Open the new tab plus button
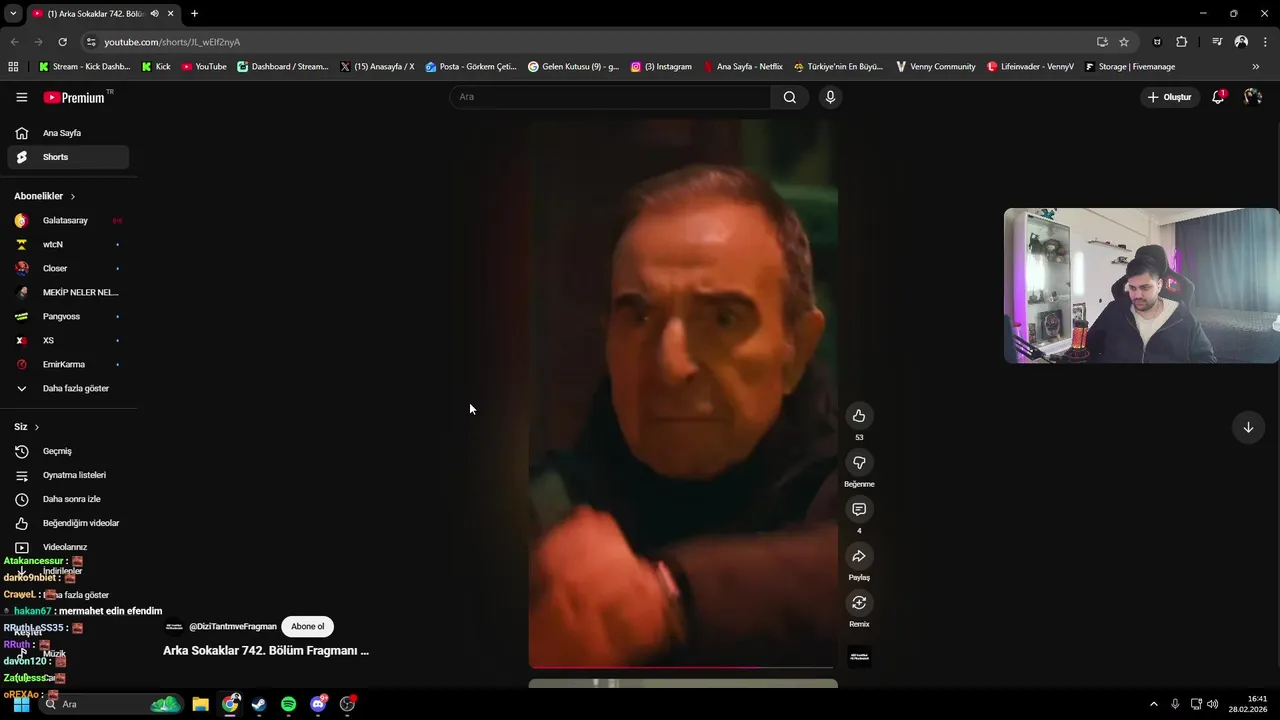Viewport: 1280px width, 720px height. [x=194, y=14]
